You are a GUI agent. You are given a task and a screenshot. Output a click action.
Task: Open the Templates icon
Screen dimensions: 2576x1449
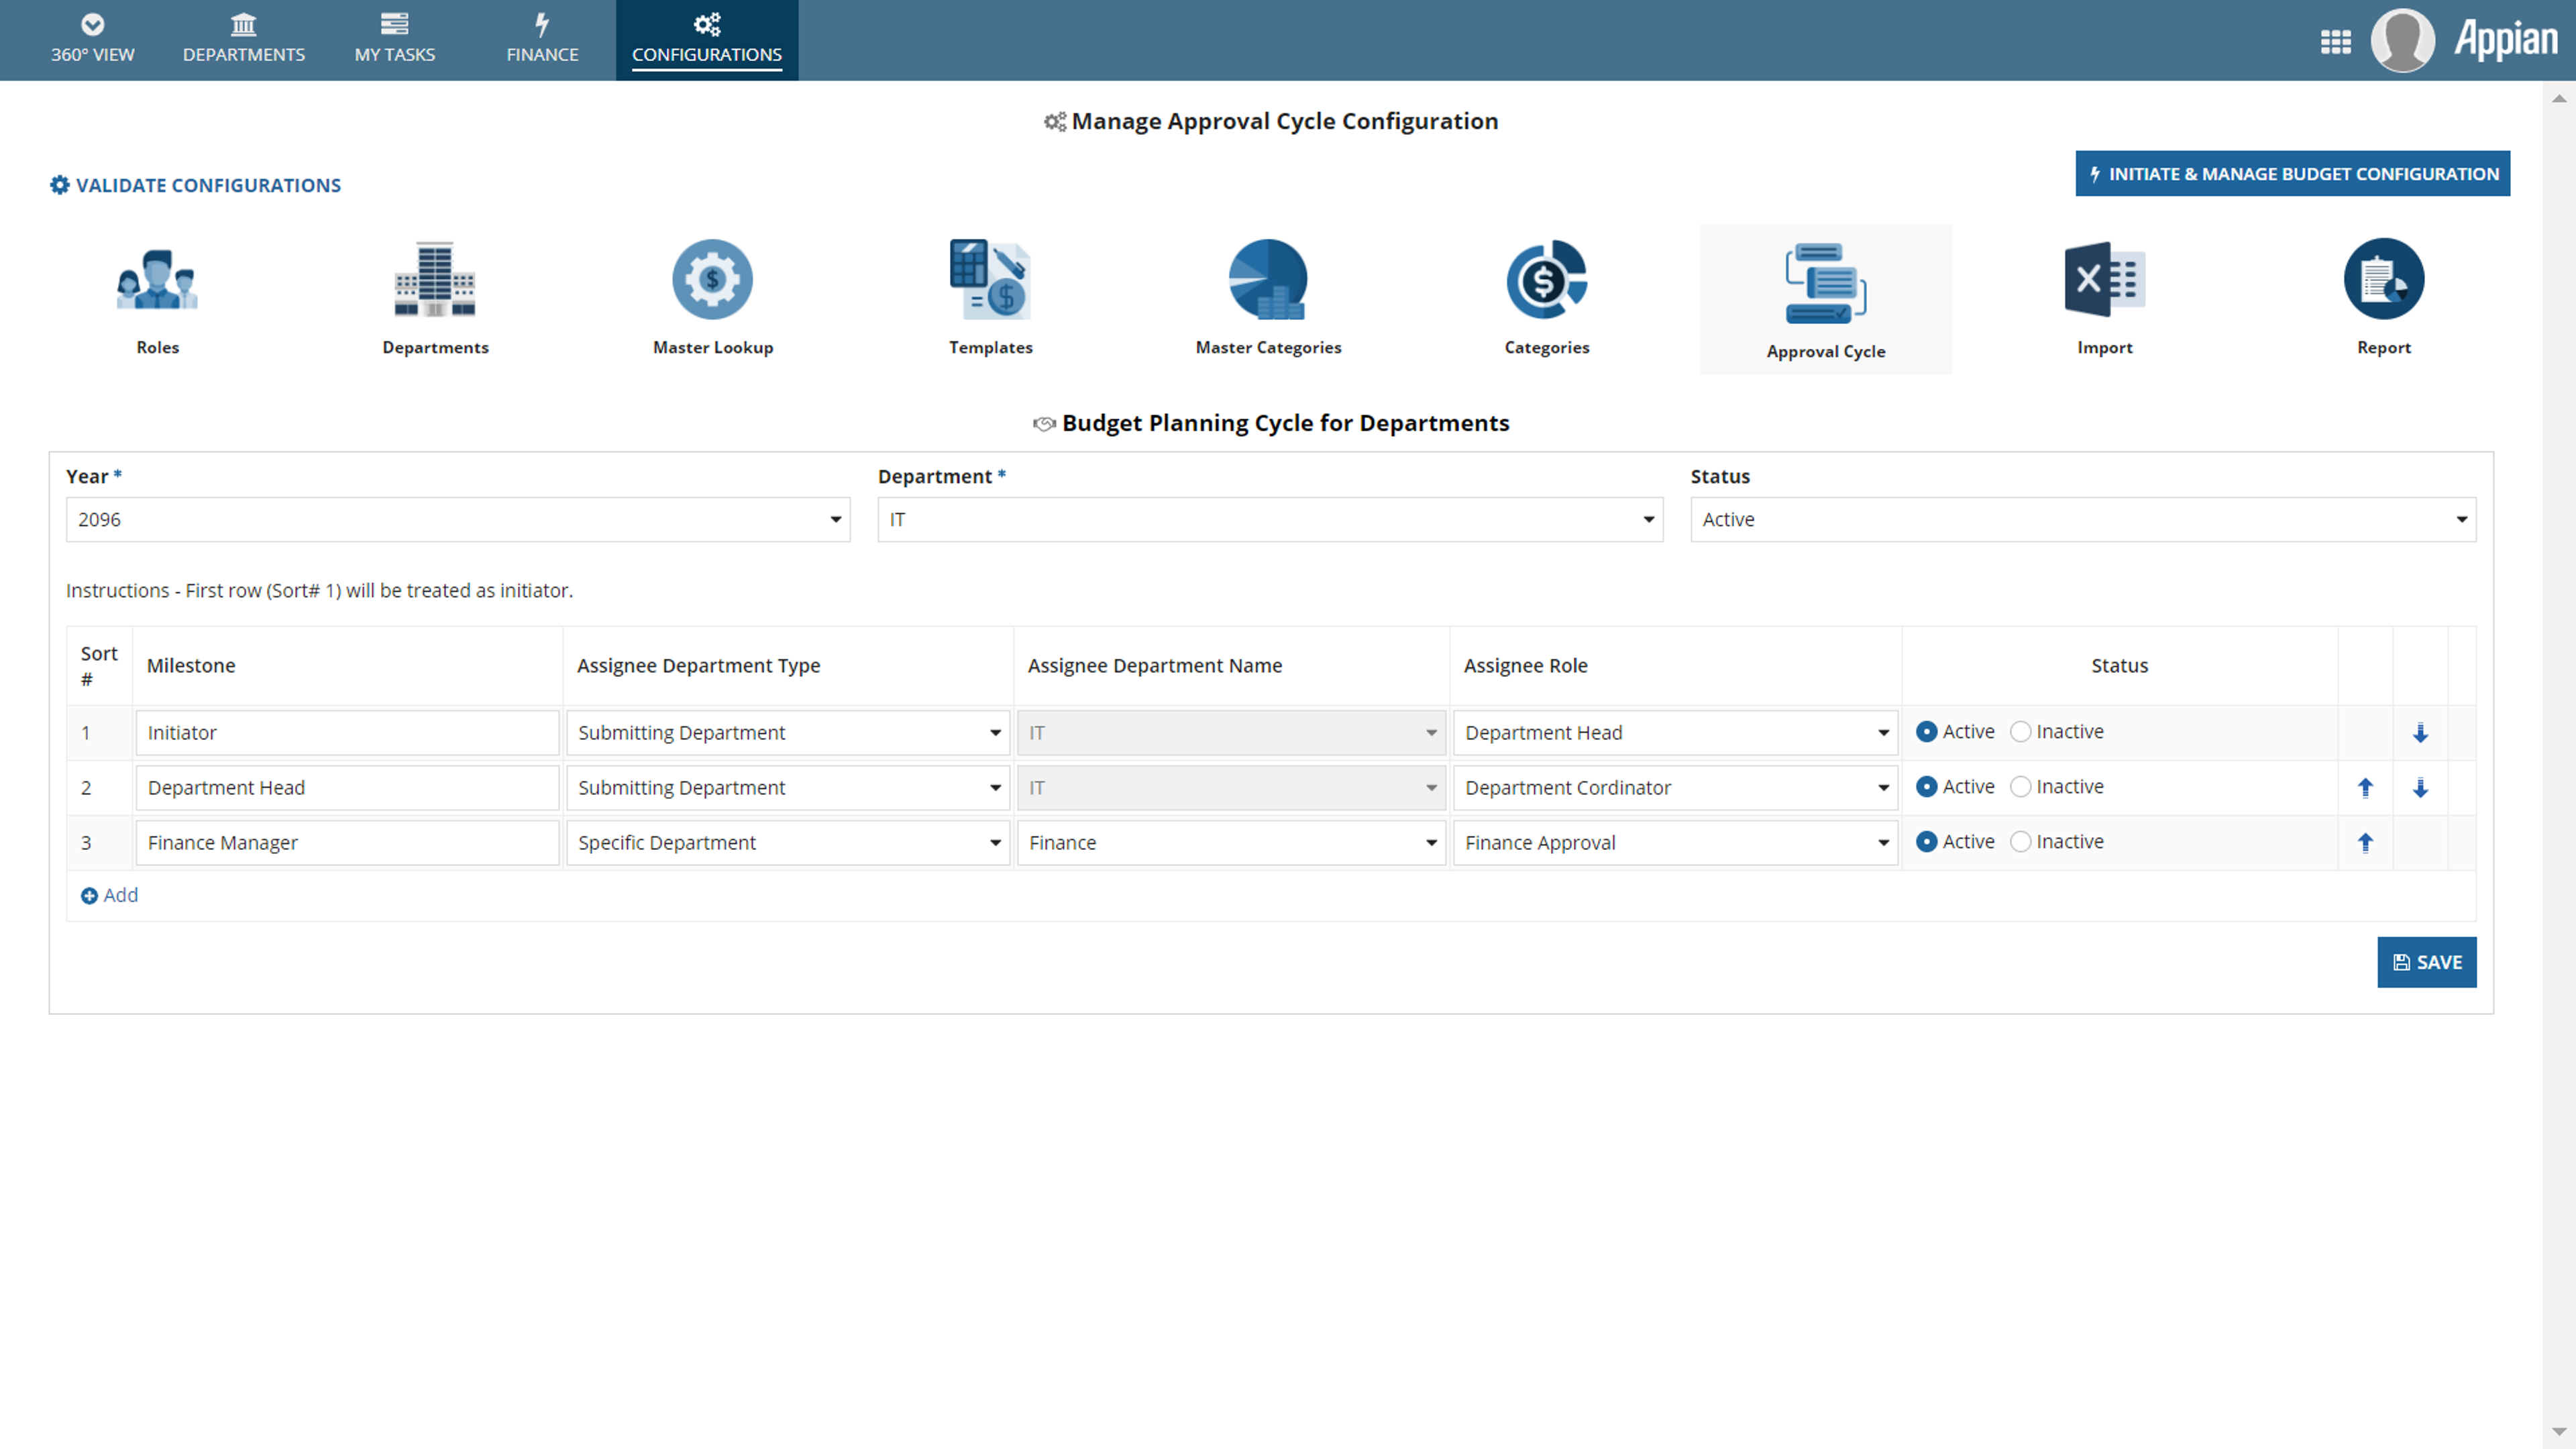pos(990,279)
